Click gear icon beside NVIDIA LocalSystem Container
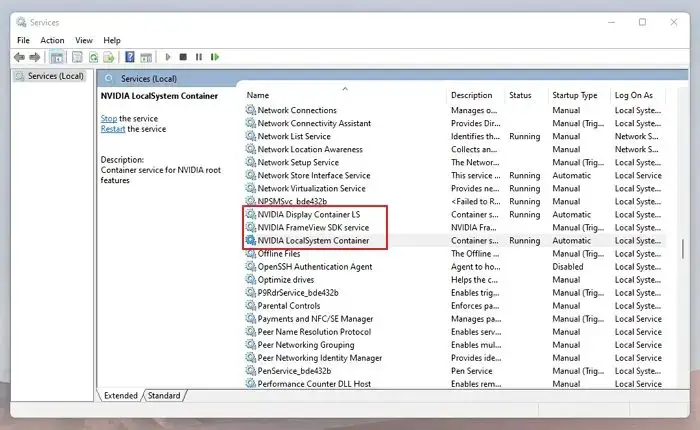 coord(250,240)
